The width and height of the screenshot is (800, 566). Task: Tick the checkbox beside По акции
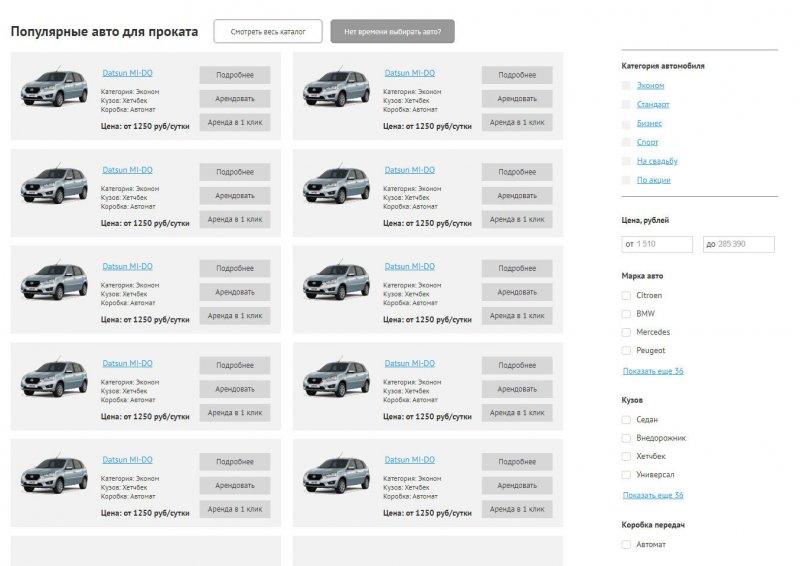626,180
